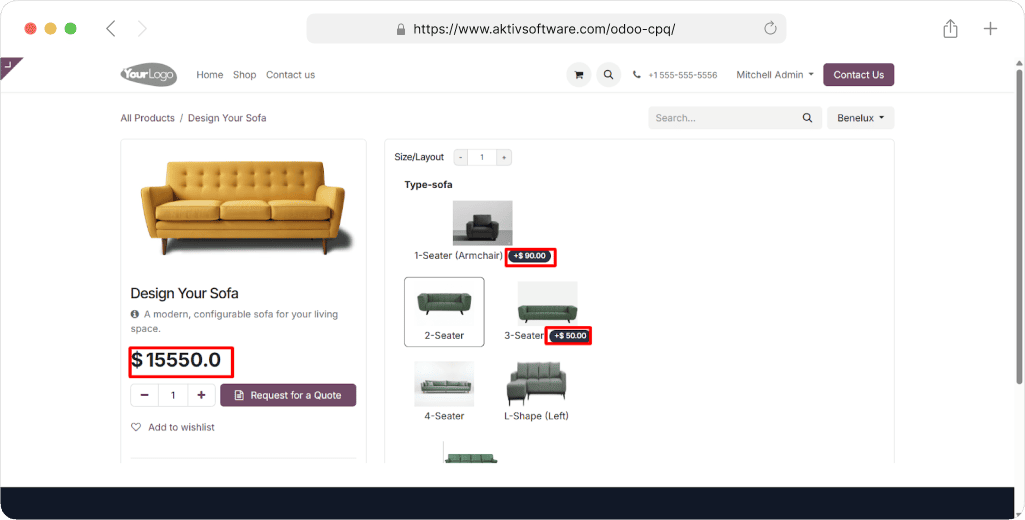Click the header search magnifier icon
Viewport: 1025px width, 520px height.
pyautogui.click(x=608, y=75)
